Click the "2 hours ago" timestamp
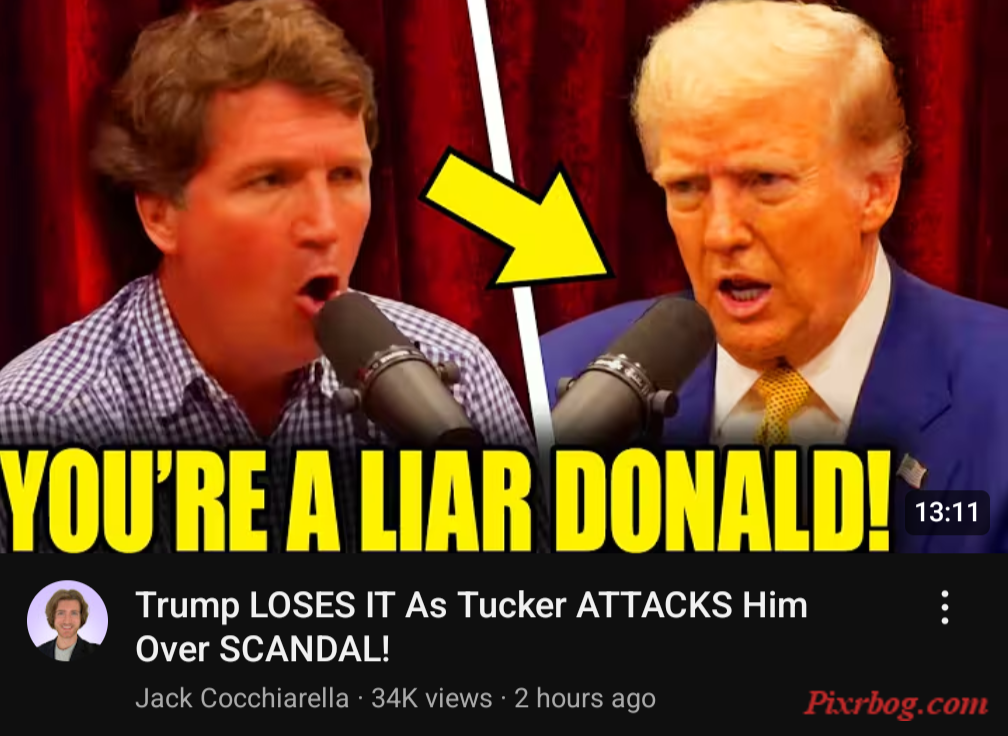This screenshot has width=1008, height=736. click(x=585, y=698)
